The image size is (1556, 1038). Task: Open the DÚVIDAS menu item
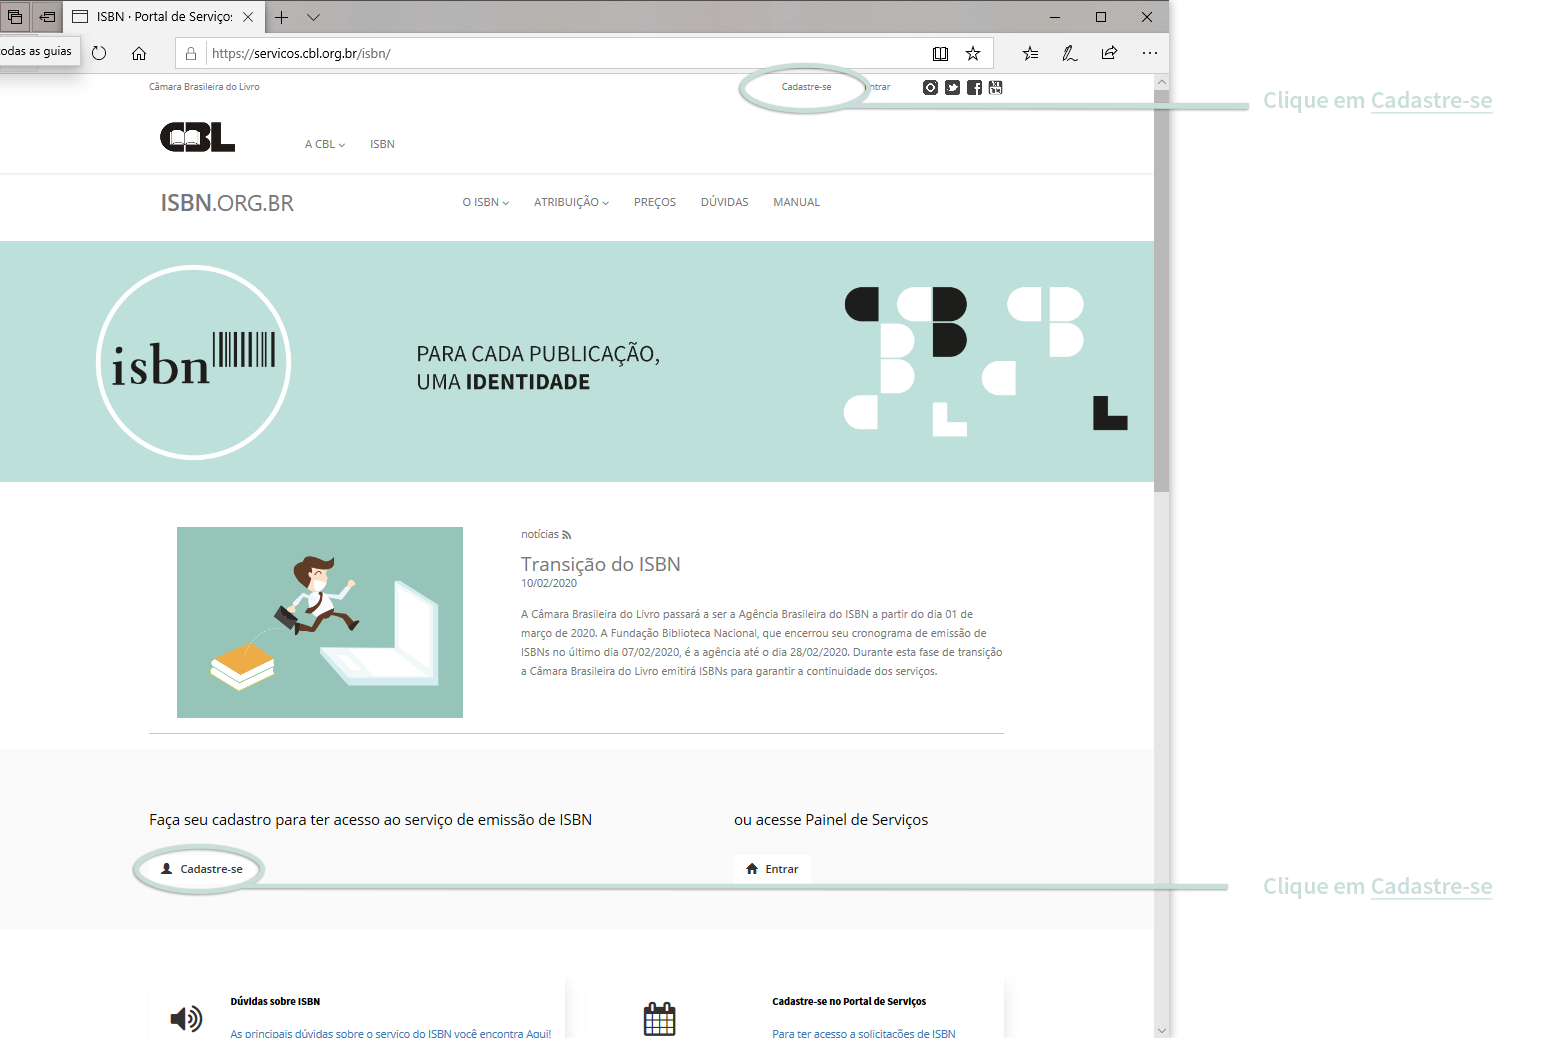pos(725,202)
